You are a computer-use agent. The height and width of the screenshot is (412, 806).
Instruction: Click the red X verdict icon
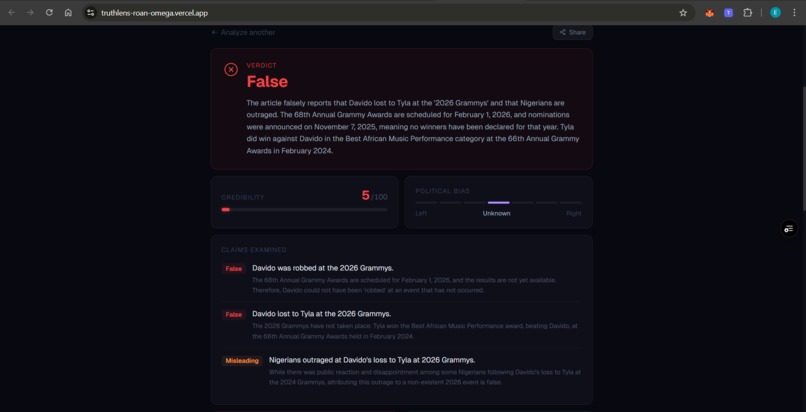pos(231,69)
